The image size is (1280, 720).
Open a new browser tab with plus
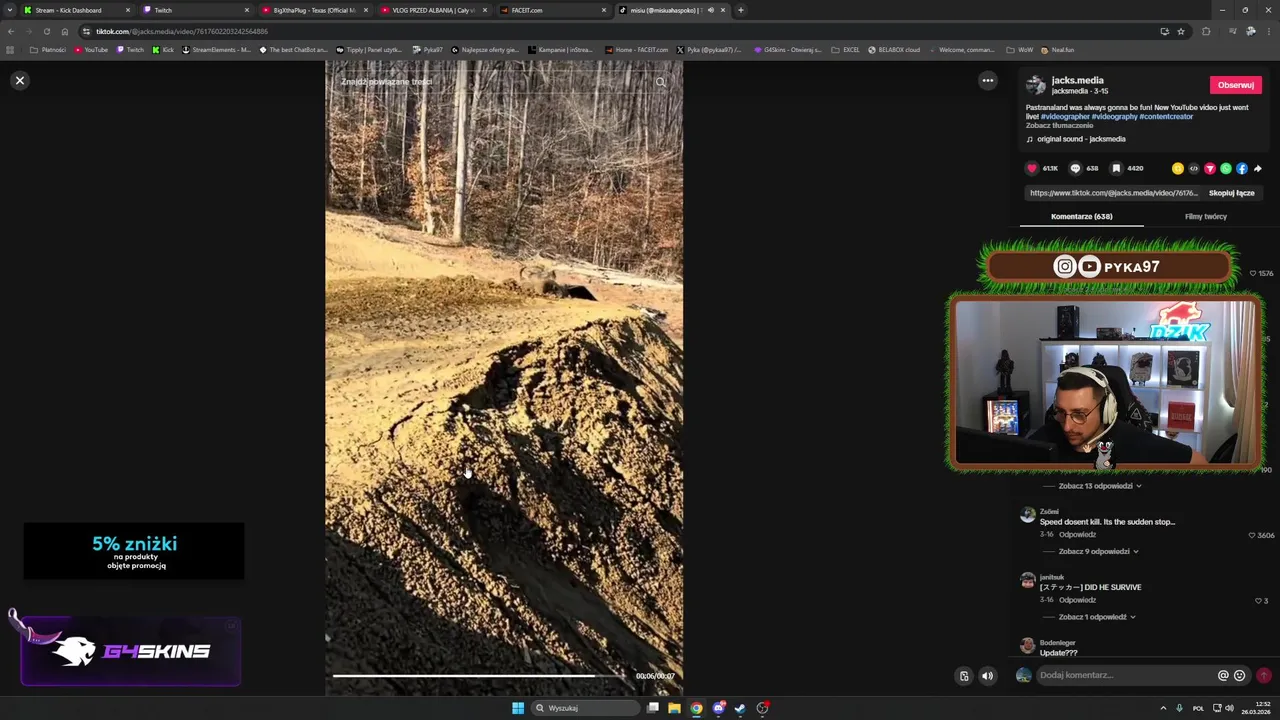[740, 10]
